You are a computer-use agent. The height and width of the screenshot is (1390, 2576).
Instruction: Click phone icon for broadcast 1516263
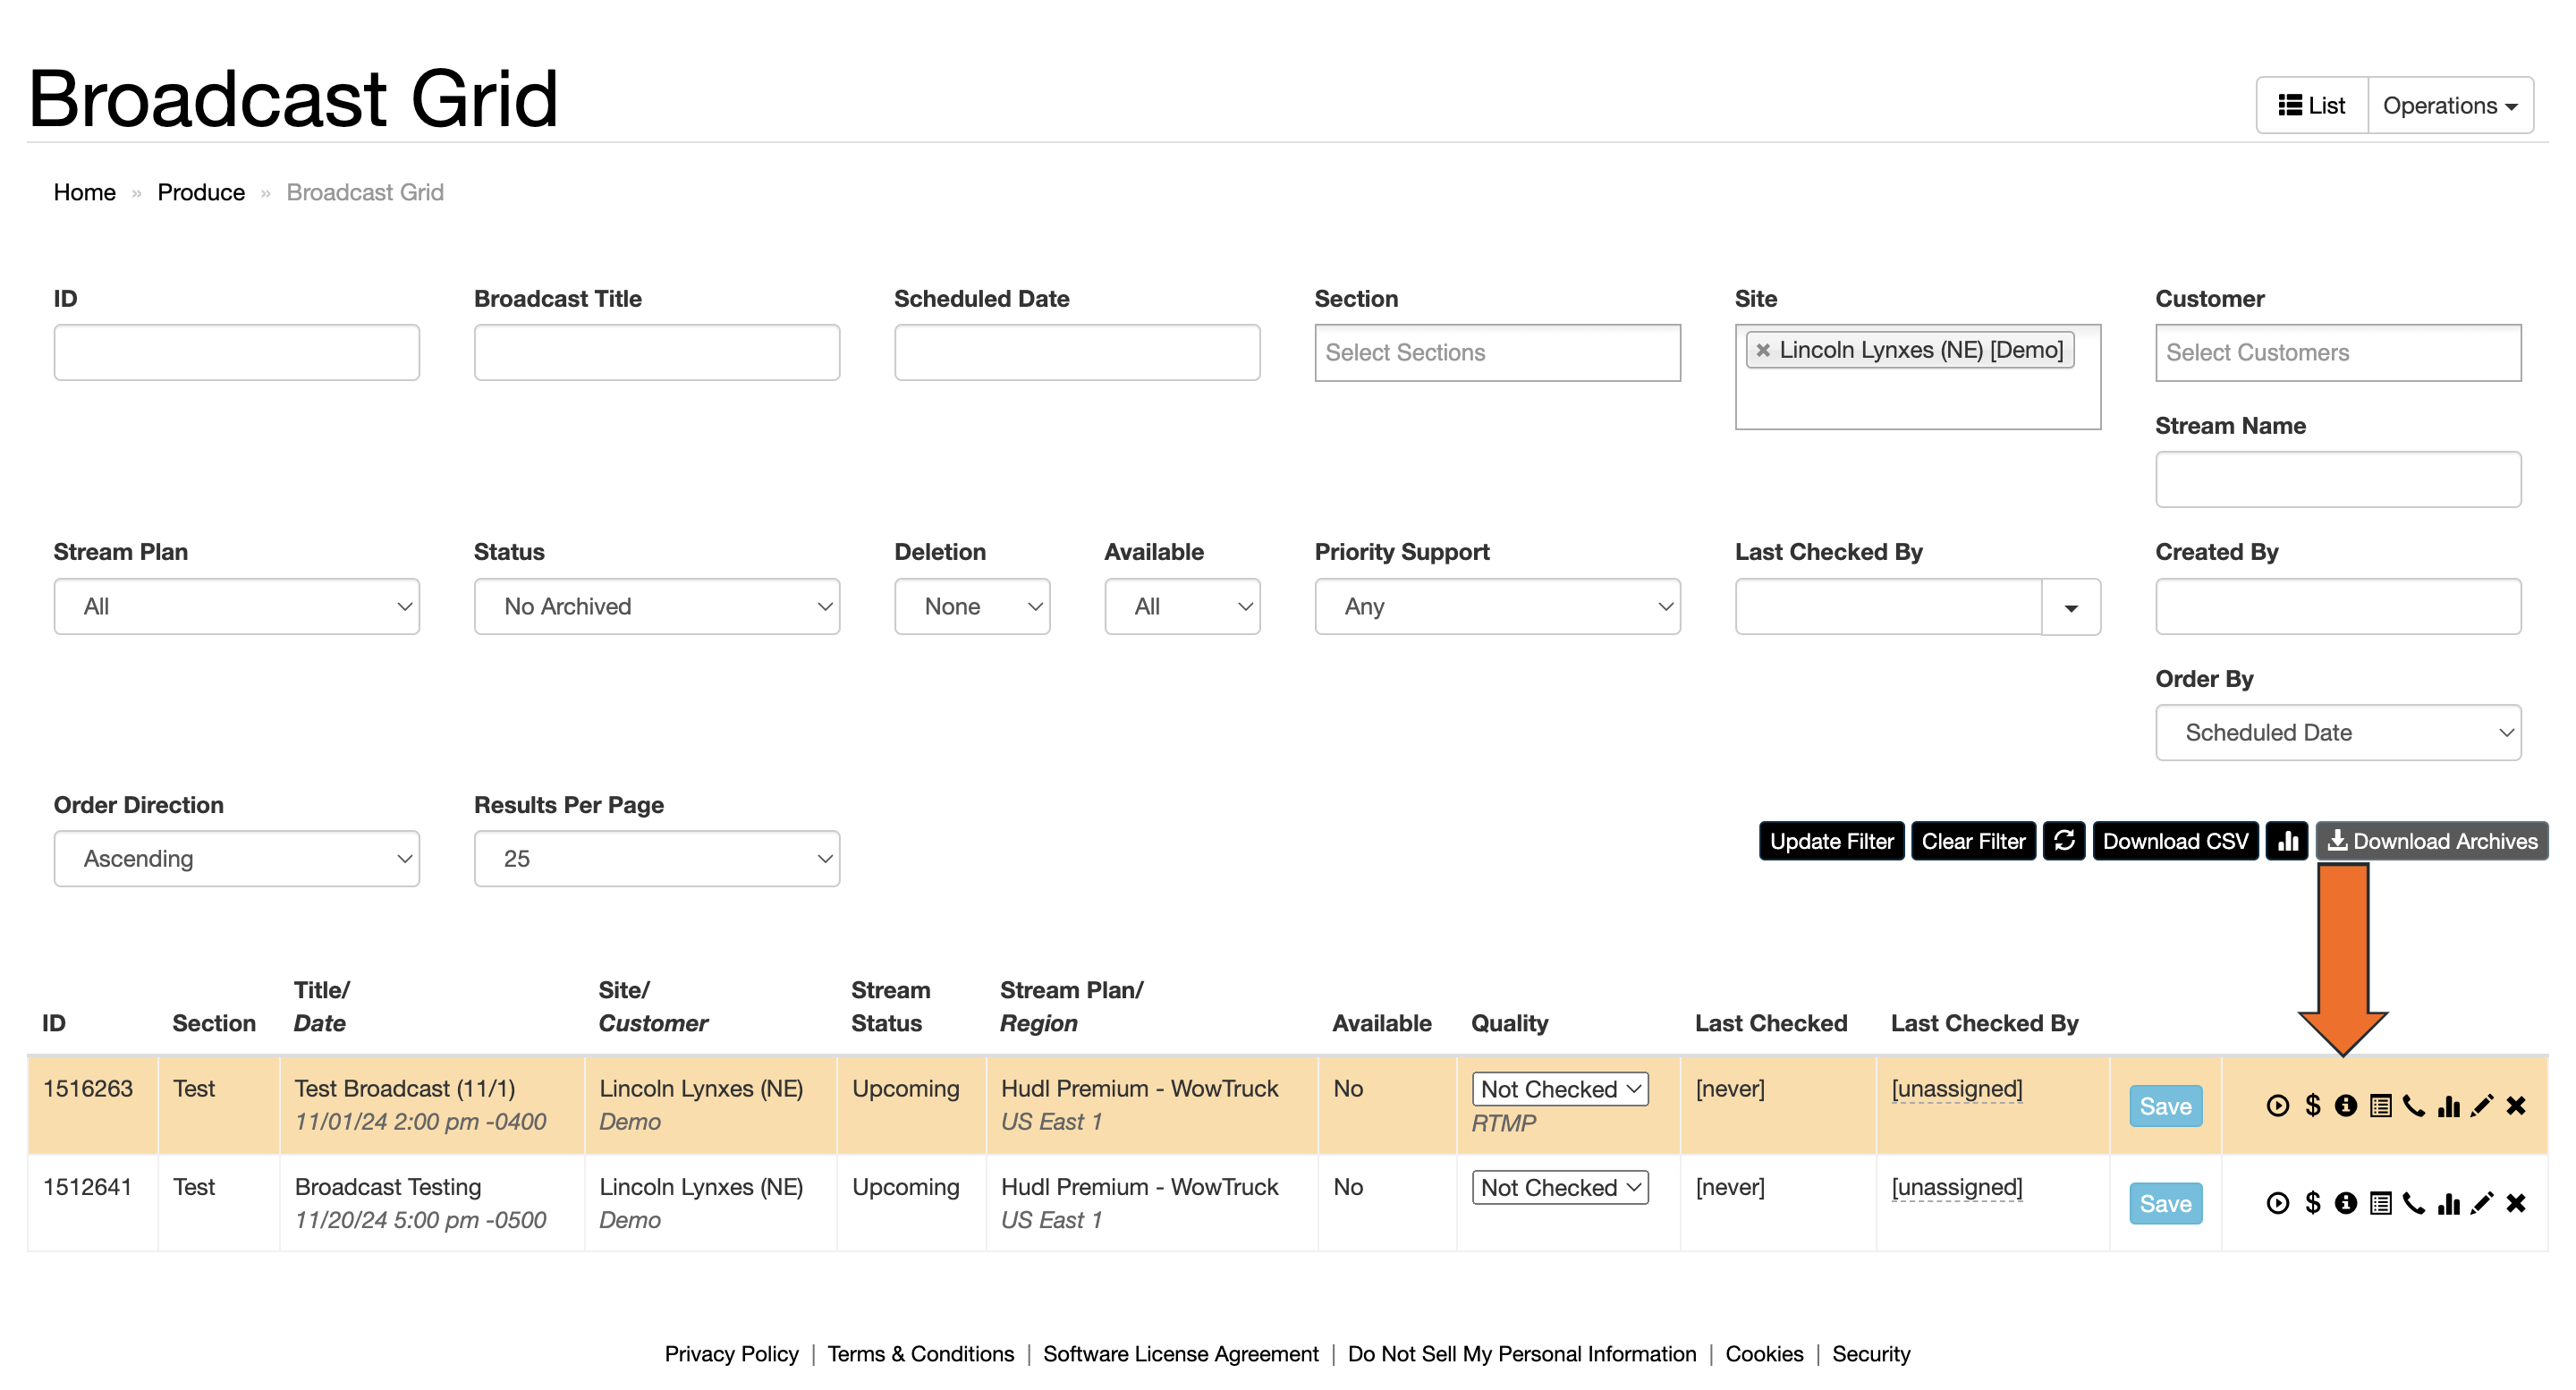click(x=2414, y=1105)
